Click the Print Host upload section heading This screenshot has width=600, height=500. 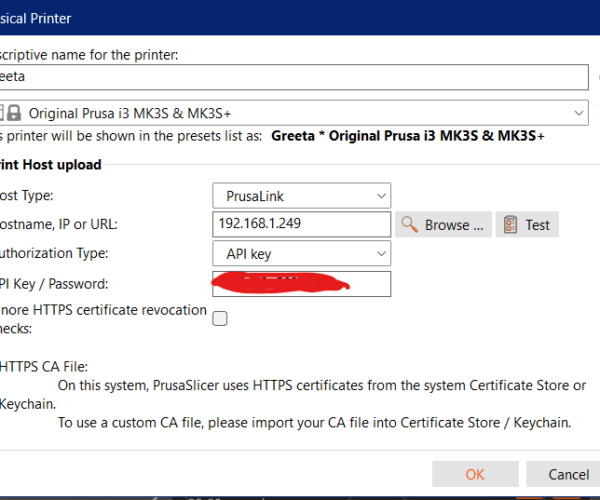[51, 164]
